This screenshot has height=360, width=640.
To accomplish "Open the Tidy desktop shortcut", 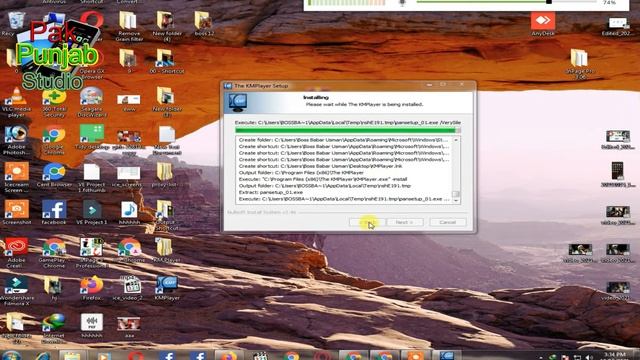I will coord(92,137).
